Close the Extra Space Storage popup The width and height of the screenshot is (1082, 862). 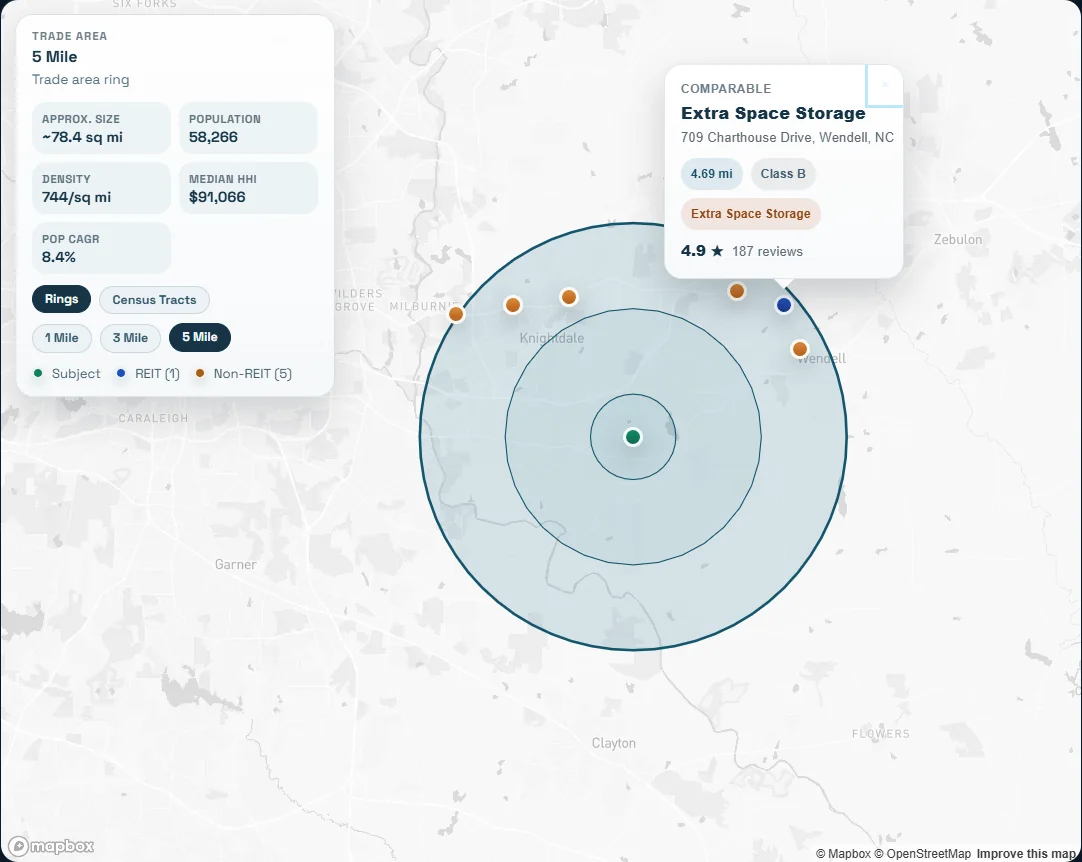coord(885,85)
